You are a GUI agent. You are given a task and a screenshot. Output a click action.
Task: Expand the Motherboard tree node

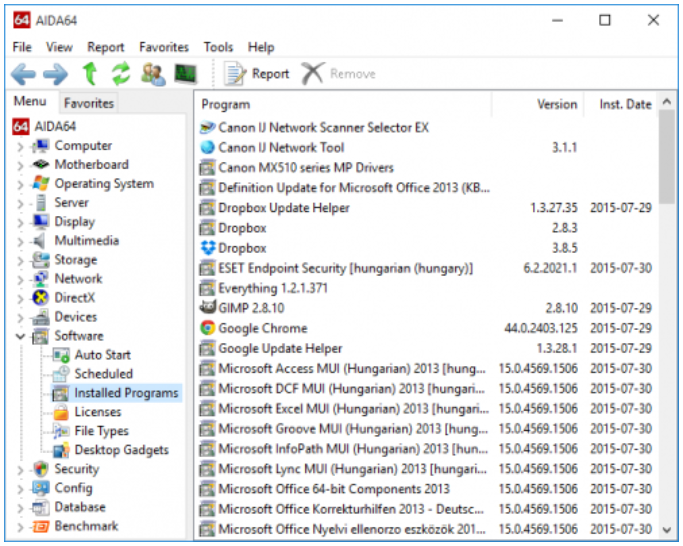click(x=20, y=165)
